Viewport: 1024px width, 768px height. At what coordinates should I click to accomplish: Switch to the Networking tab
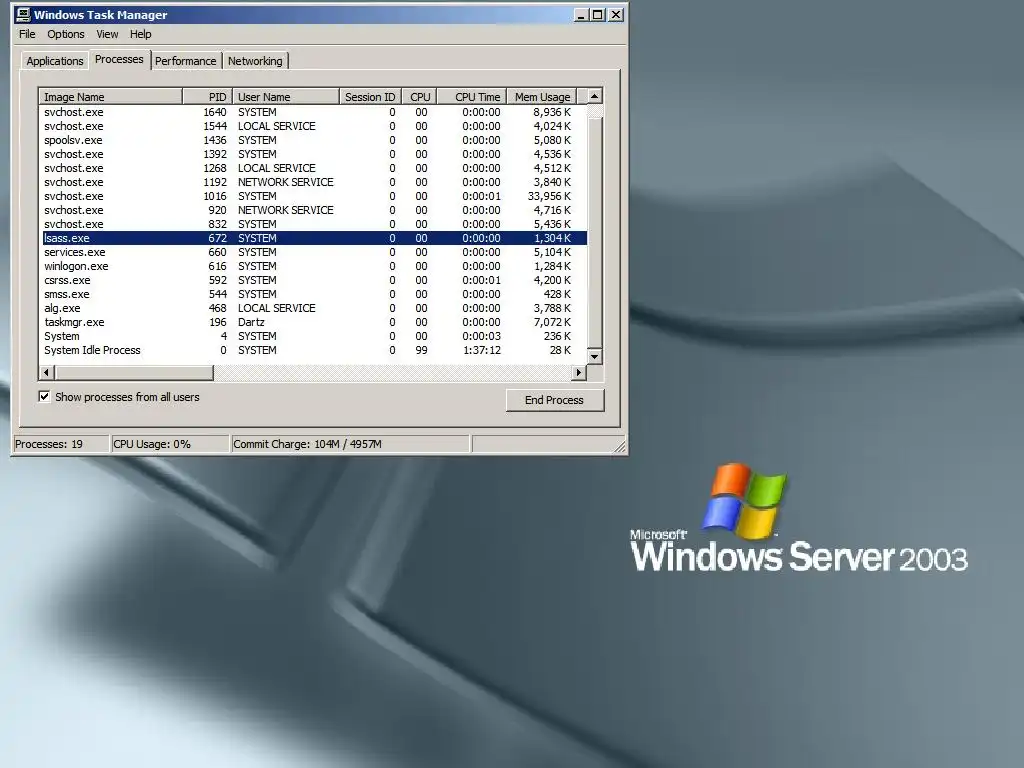click(255, 61)
